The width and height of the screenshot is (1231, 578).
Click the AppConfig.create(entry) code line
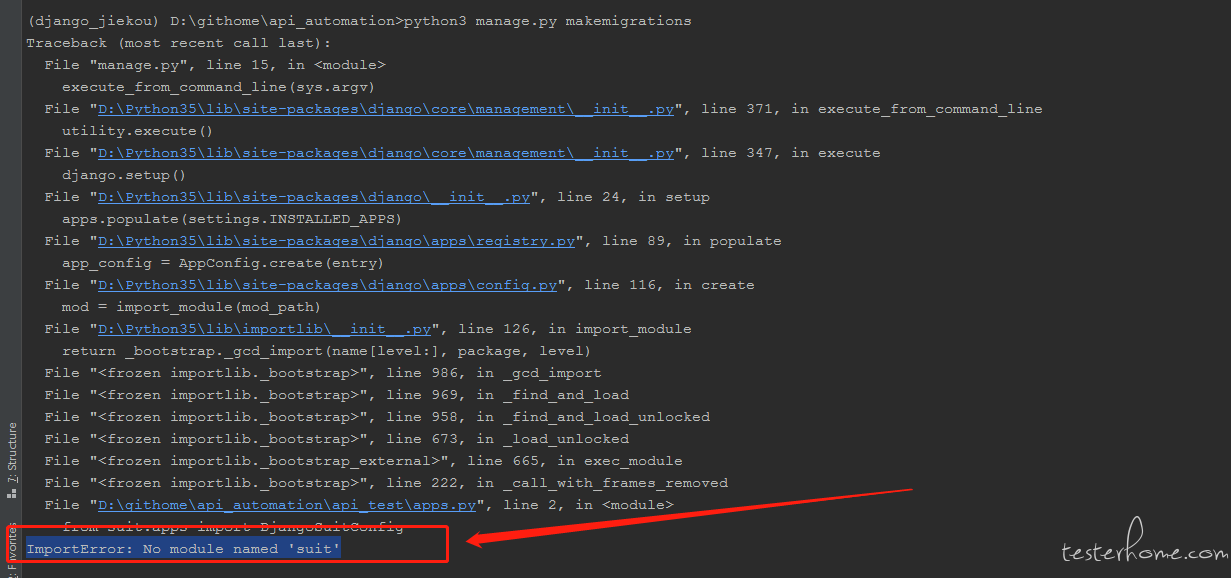pyautogui.click(x=222, y=263)
